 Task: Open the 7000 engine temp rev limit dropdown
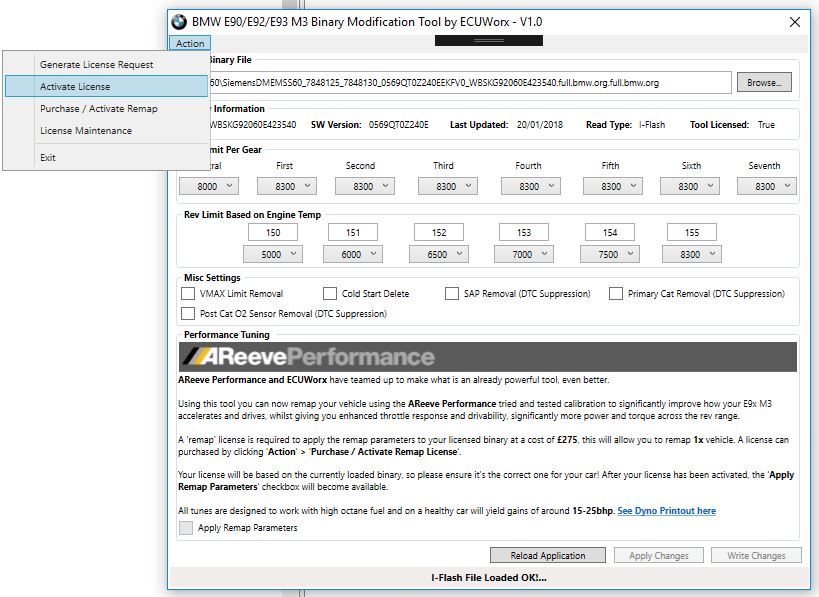click(x=524, y=254)
